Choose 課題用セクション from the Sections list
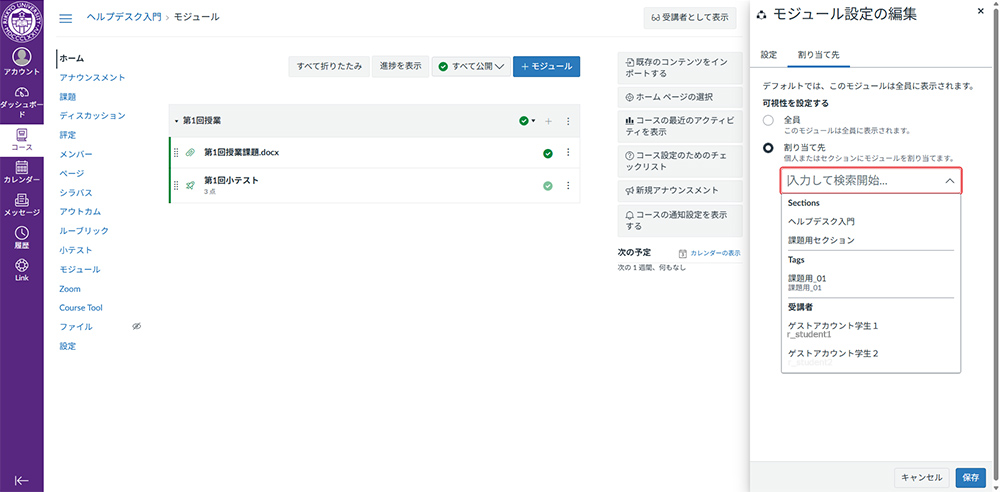The image size is (1000, 492). tap(821, 240)
